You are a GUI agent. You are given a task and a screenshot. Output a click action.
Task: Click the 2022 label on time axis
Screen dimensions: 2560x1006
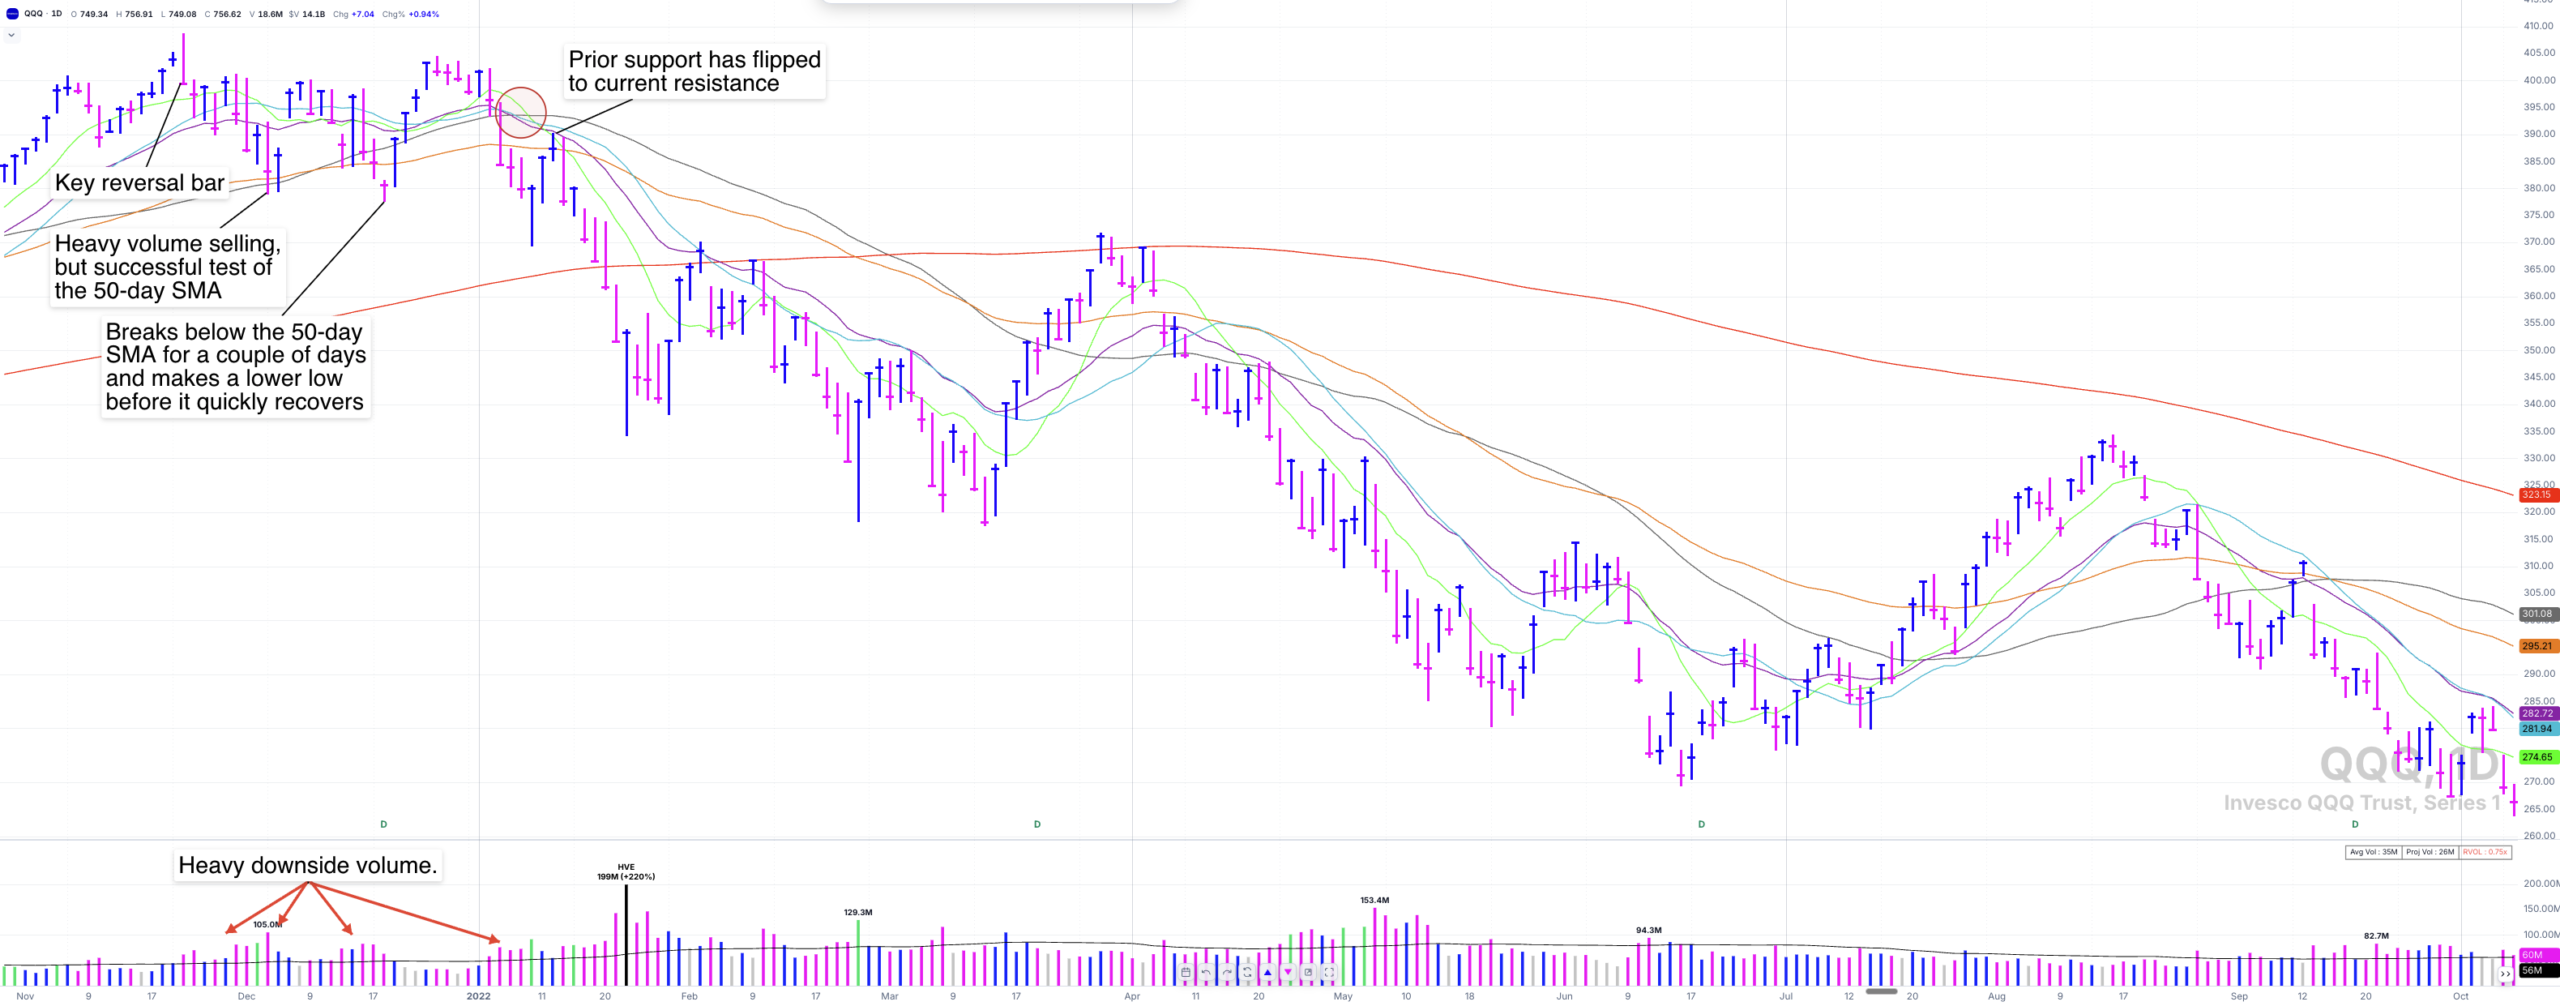(479, 997)
